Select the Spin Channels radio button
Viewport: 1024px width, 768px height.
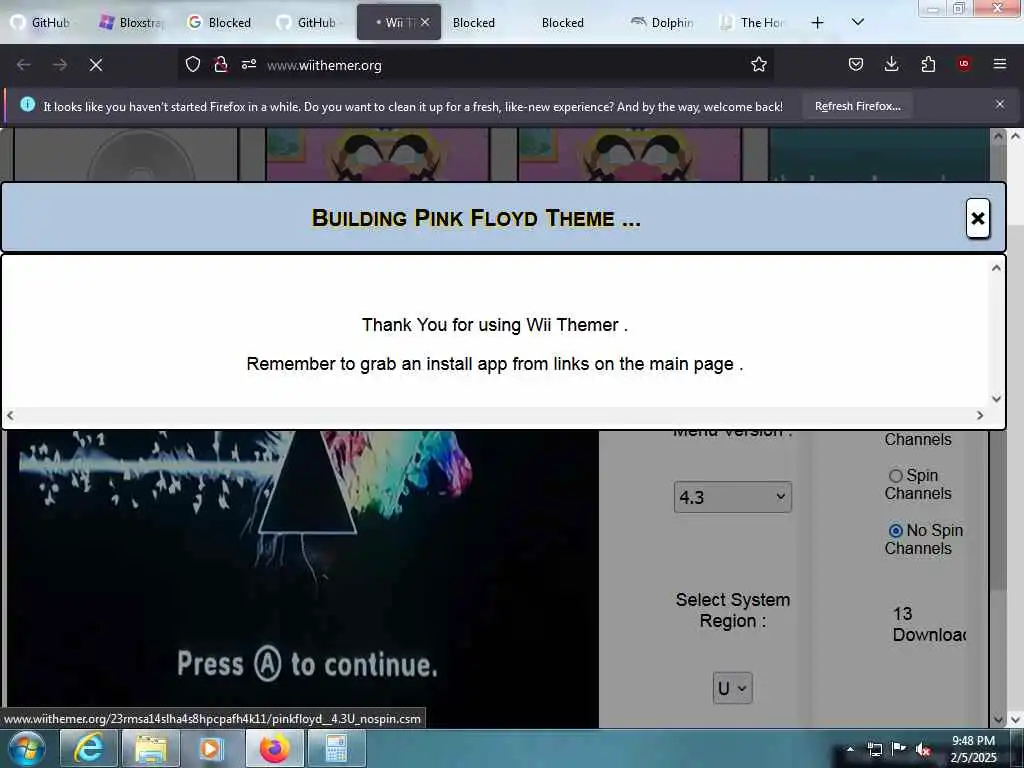[895, 475]
